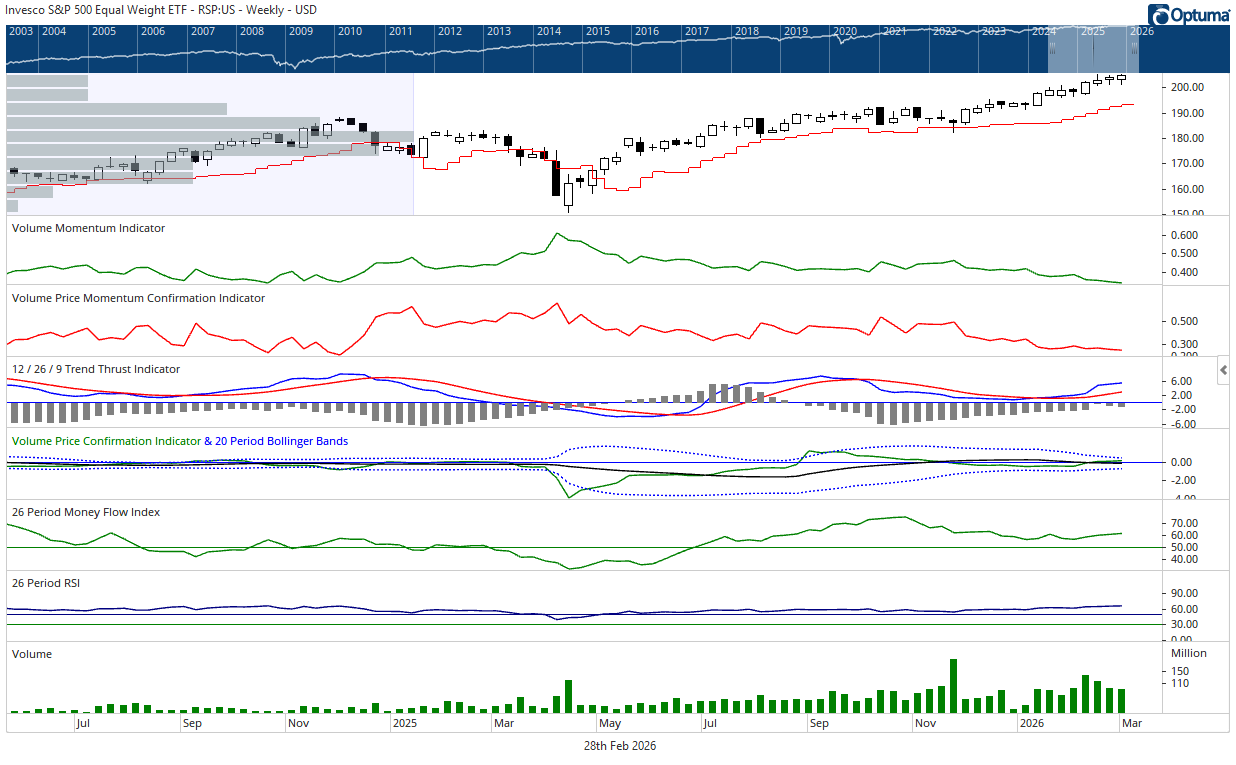The width and height of the screenshot is (1236, 765).
Task: Click the 12 / 26 / 9 Trend Thrust Indicator label
Action: click(x=96, y=369)
